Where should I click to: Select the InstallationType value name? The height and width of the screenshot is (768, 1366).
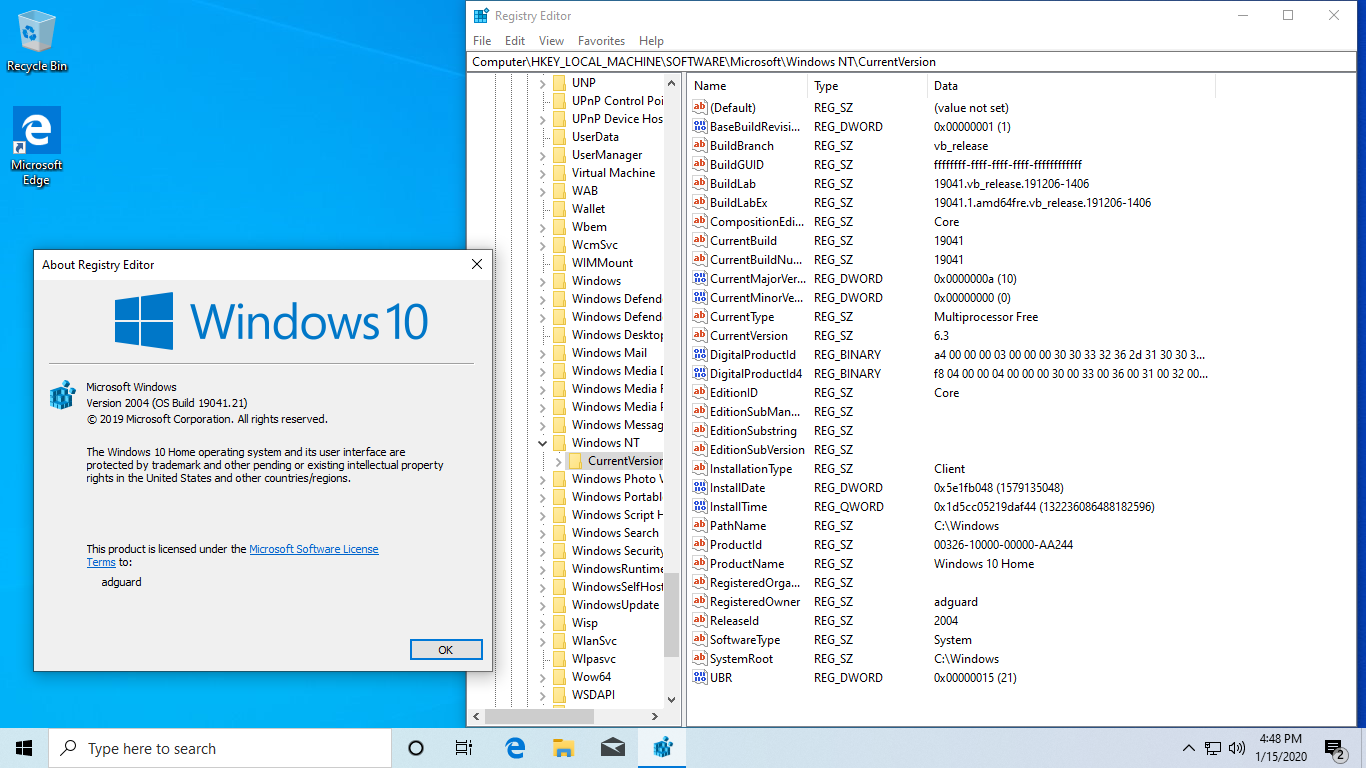click(751, 469)
